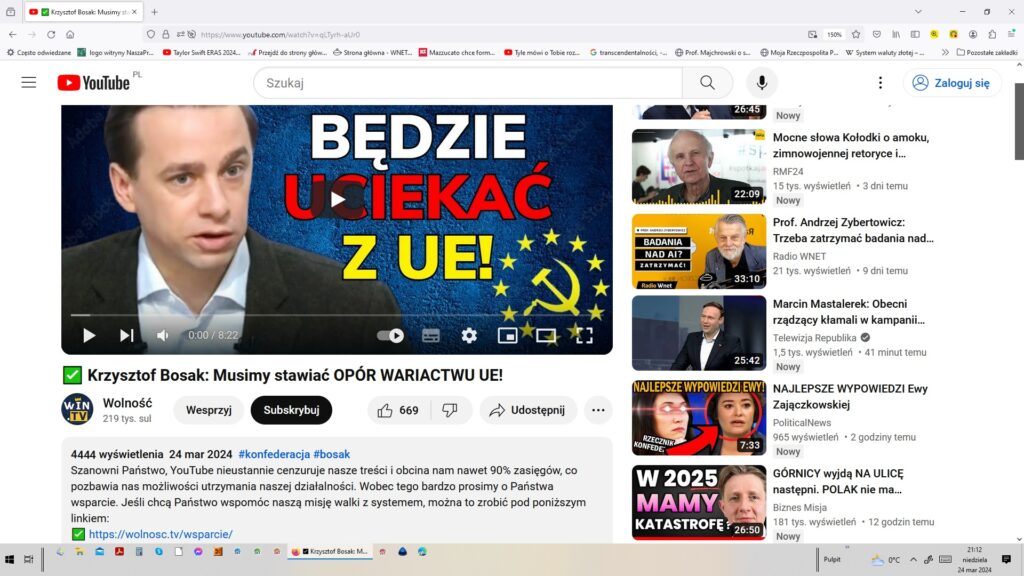Open the Telewizja Republika channel name
1024x576 pixels.
(814, 338)
